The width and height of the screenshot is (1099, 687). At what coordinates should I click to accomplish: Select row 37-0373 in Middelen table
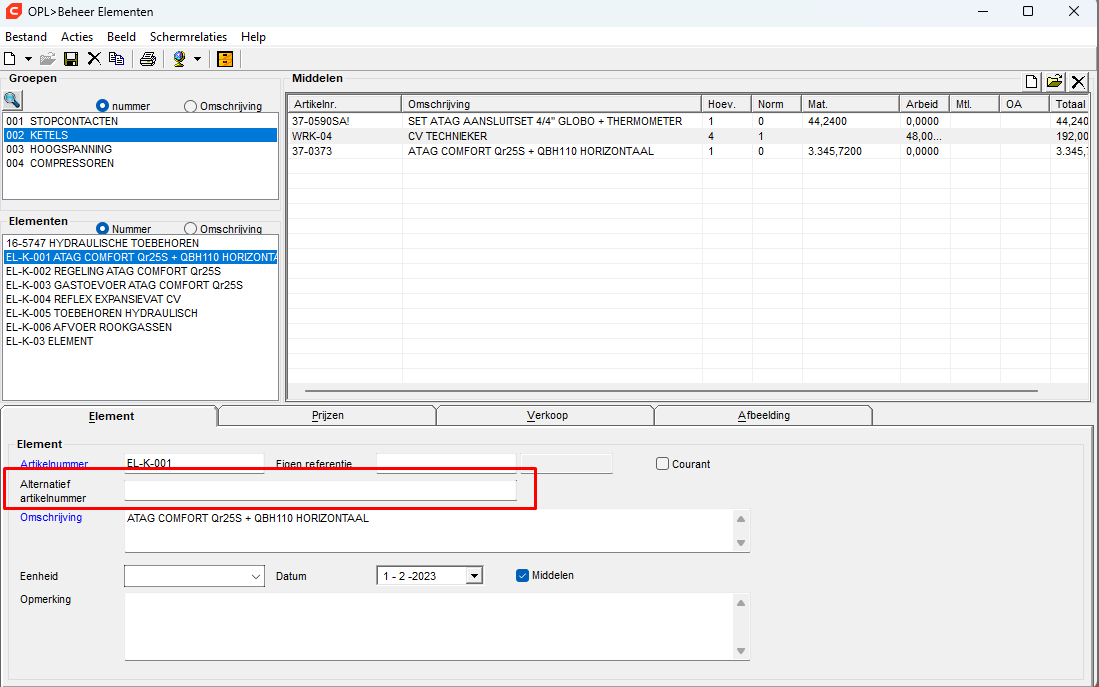click(688, 151)
